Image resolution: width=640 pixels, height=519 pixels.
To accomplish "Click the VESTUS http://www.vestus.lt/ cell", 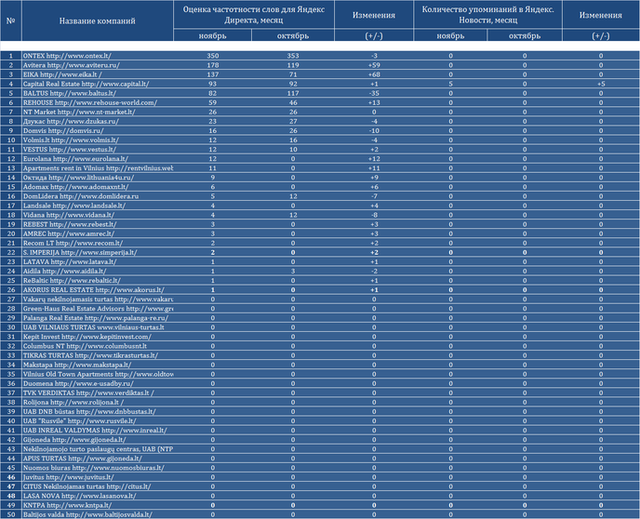I will 97,149.
